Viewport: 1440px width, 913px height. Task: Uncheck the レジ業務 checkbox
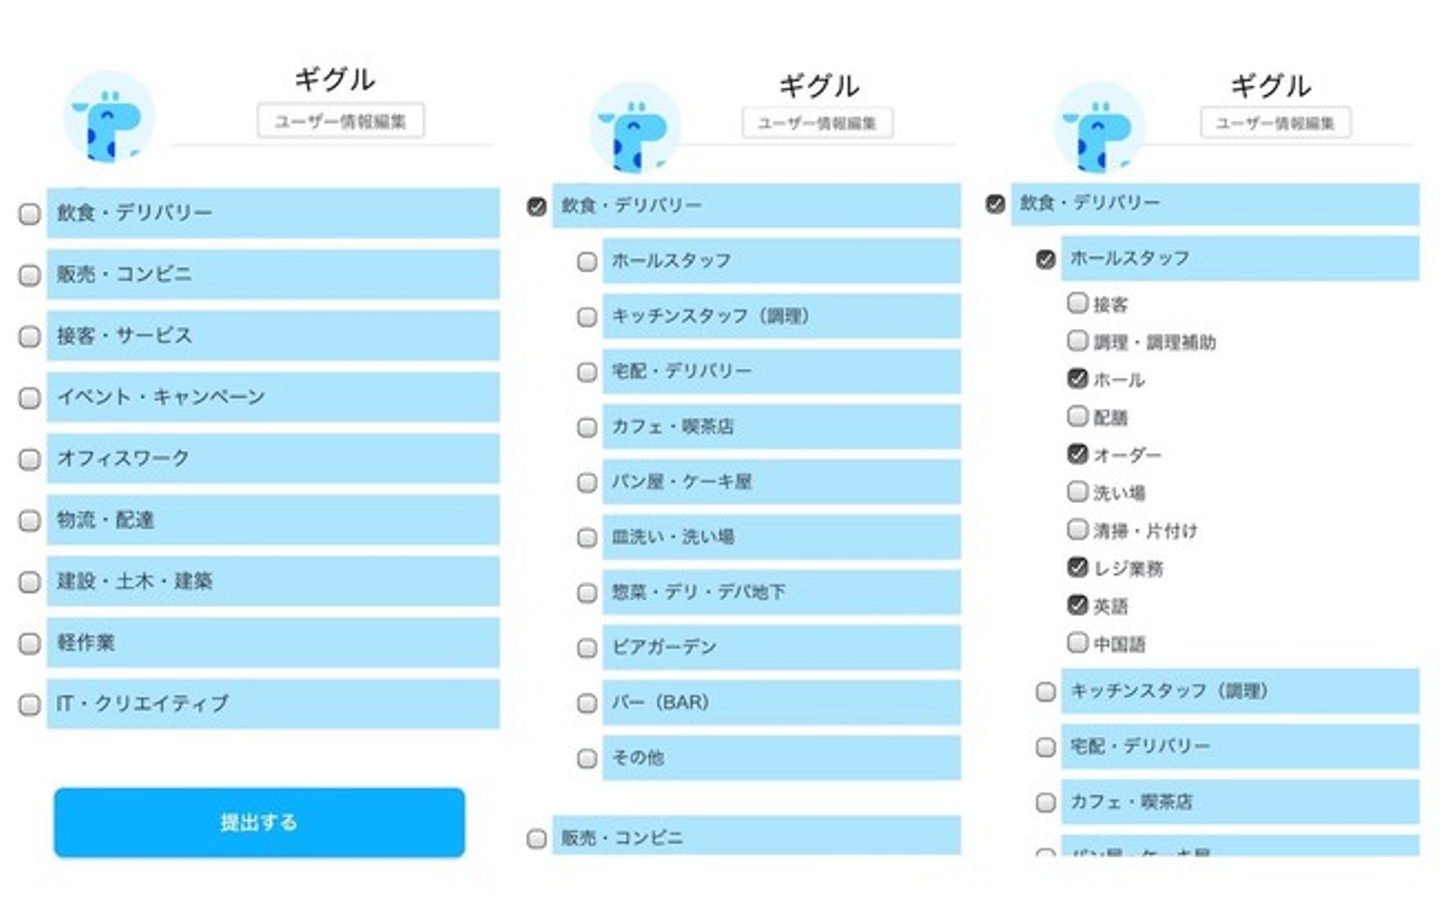(1077, 568)
